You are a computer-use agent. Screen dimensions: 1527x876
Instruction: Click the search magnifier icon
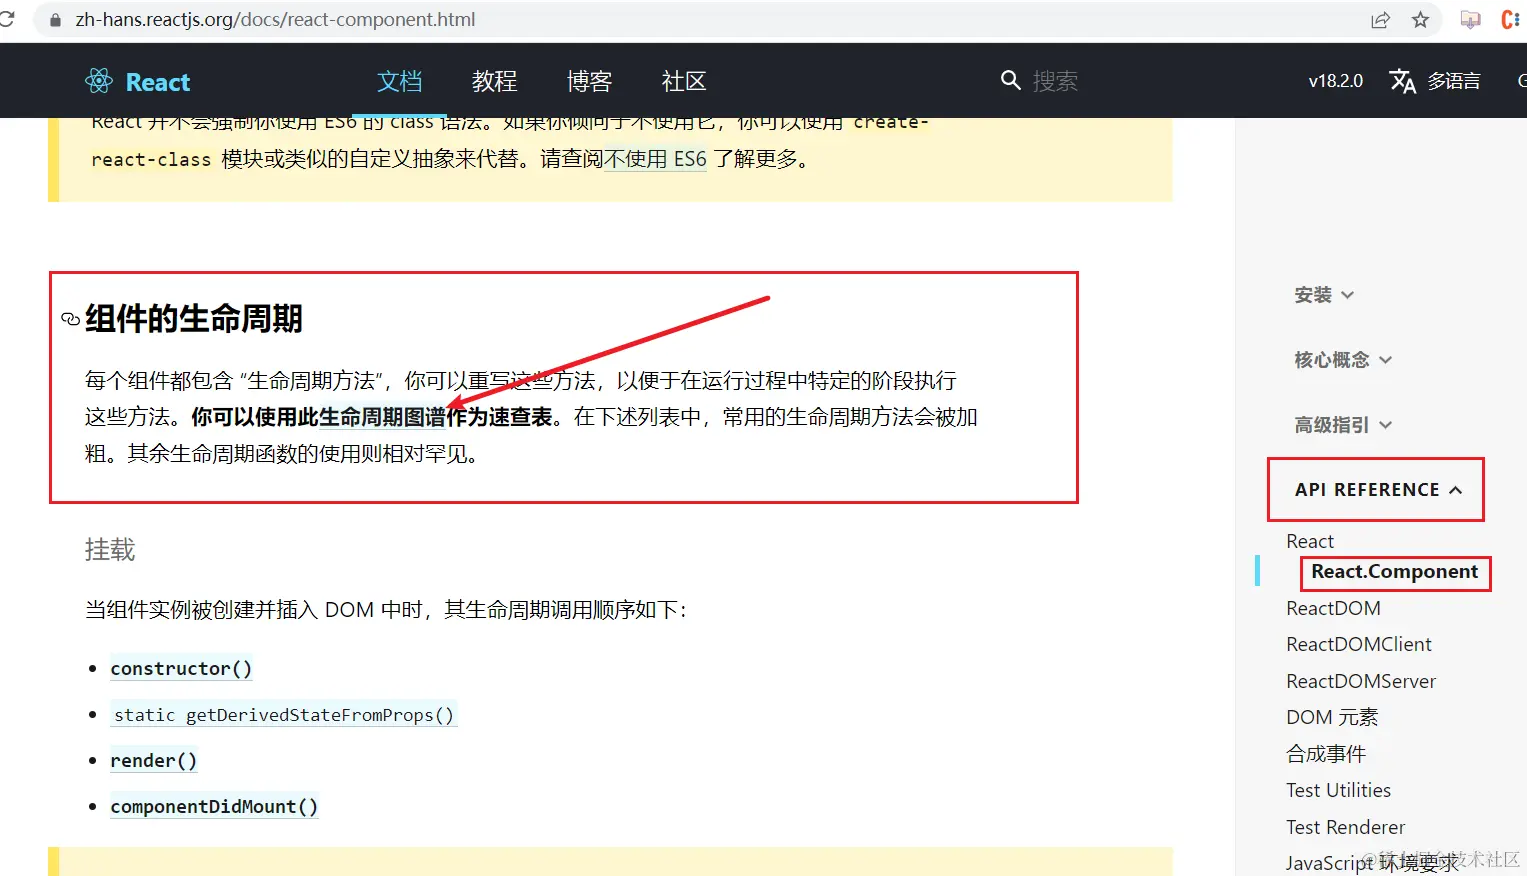click(x=1011, y=80)
